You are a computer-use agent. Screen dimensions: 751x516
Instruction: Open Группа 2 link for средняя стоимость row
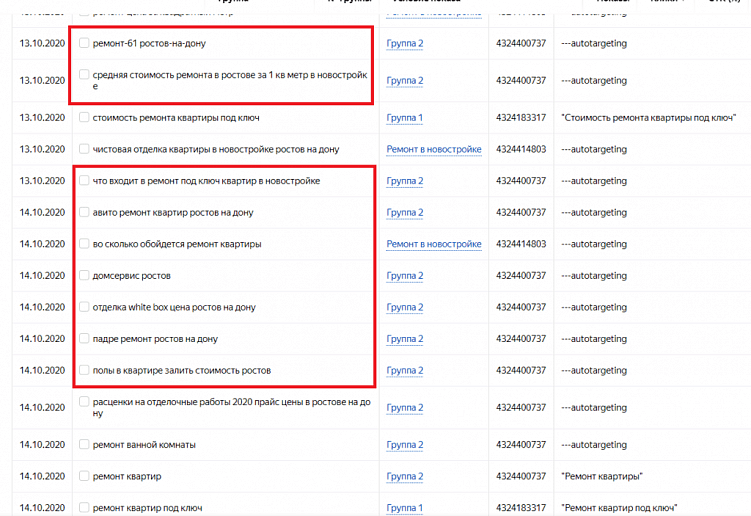(405, 80)
